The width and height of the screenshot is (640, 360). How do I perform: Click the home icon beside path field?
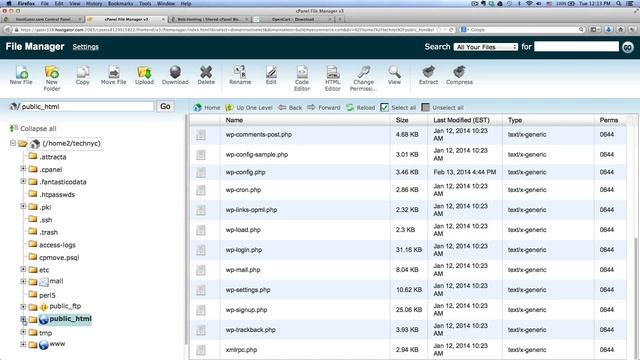click(x=14, y=107)
